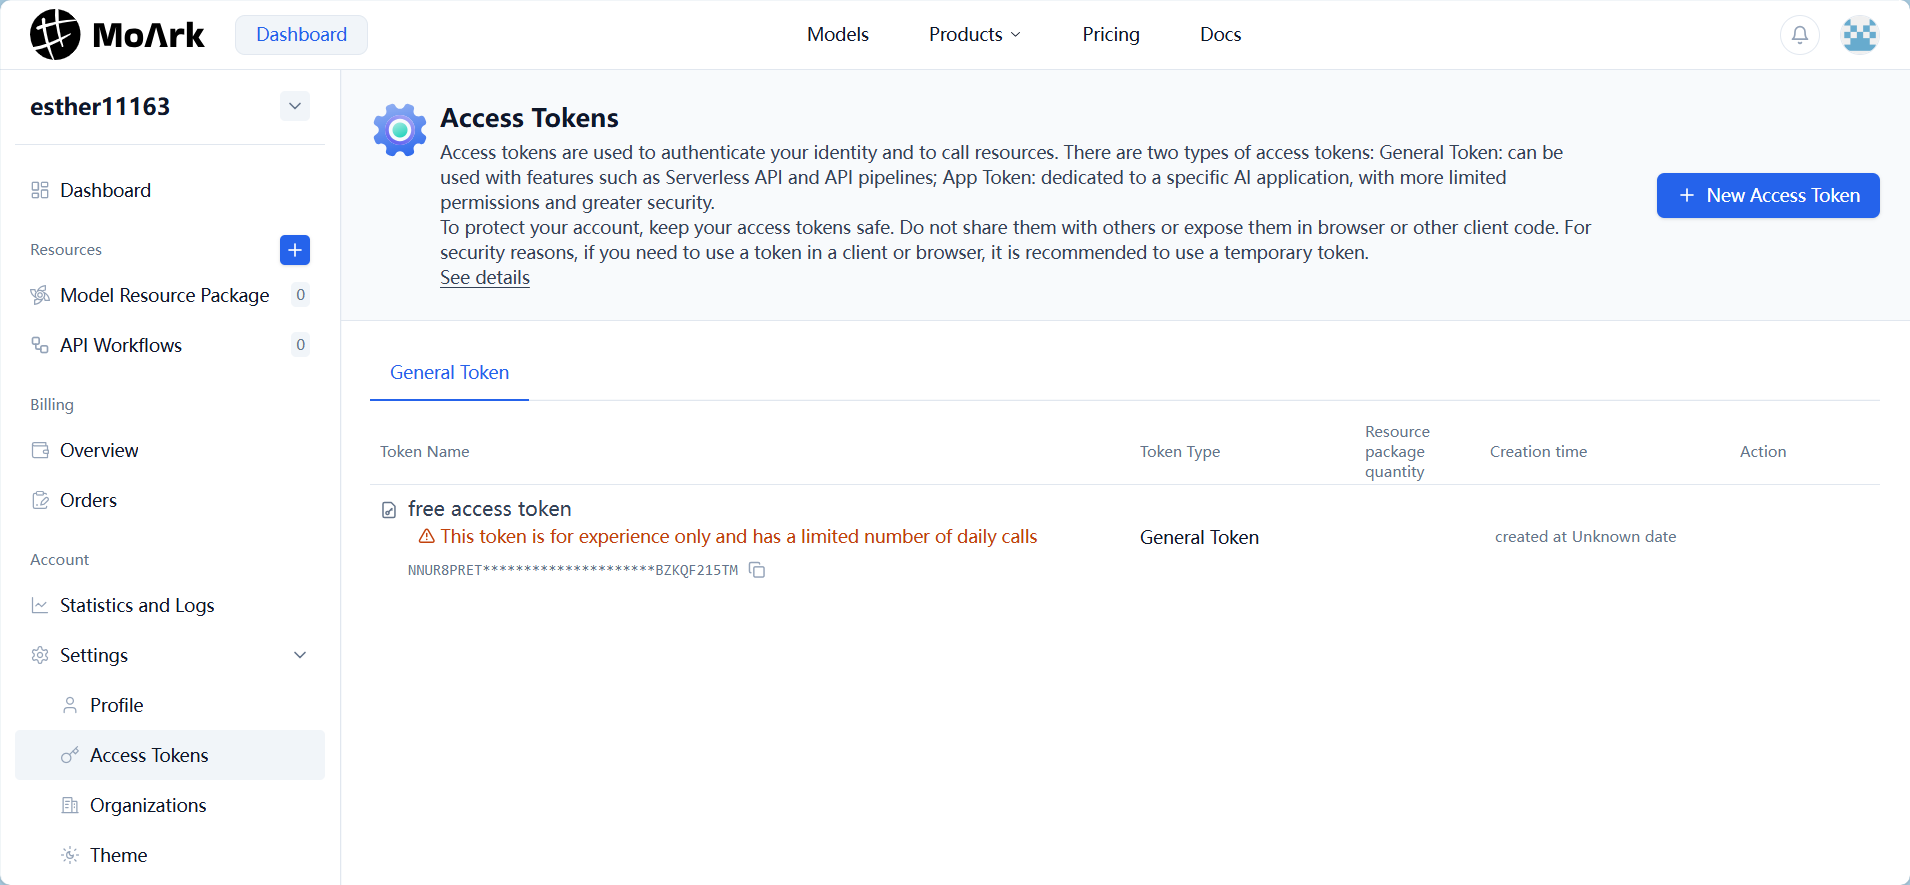Open the Products dropdown menu

point(974,35)
